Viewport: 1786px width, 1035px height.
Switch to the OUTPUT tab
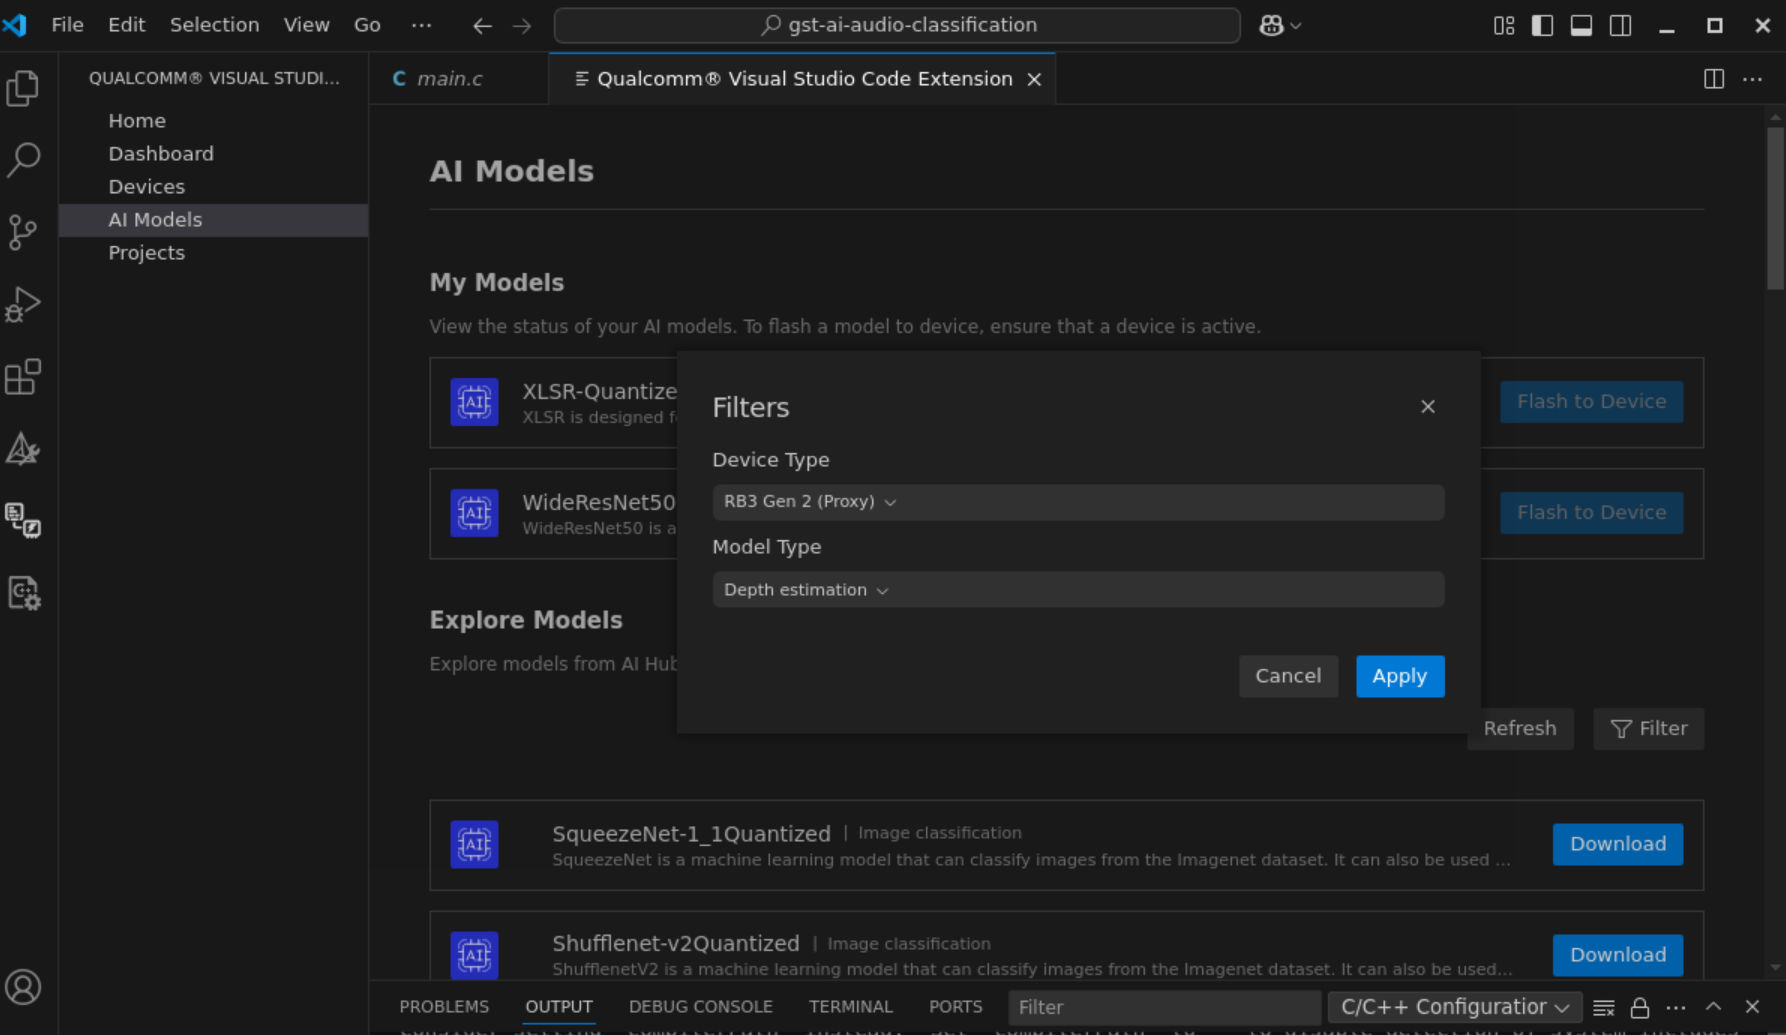[558, 1007]
